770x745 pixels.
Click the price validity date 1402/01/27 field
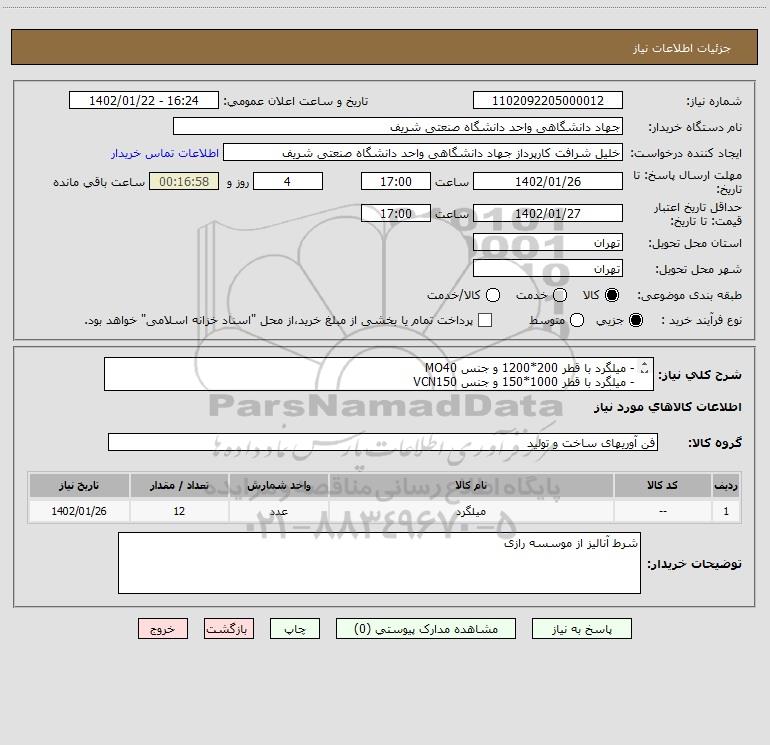(x=548, y=213)
